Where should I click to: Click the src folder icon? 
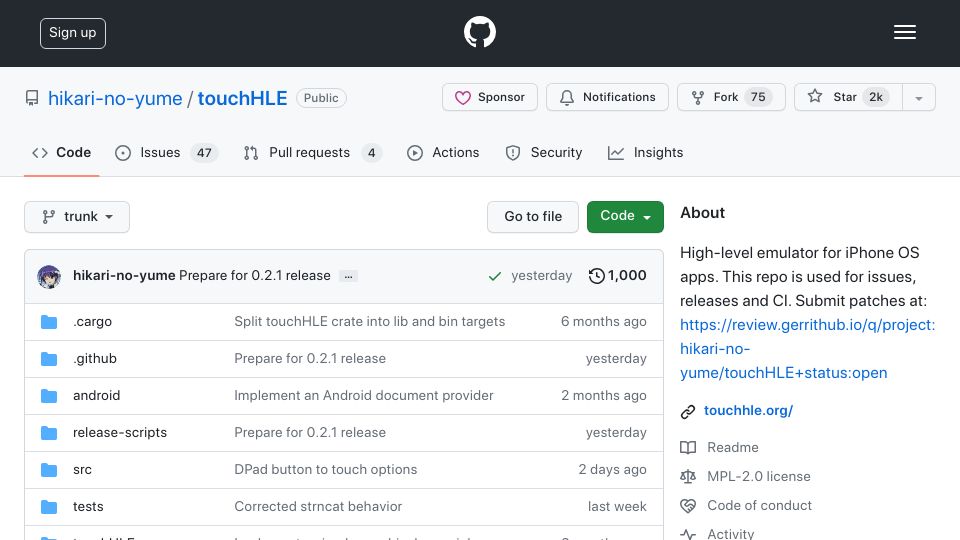(x=49, y=470)
